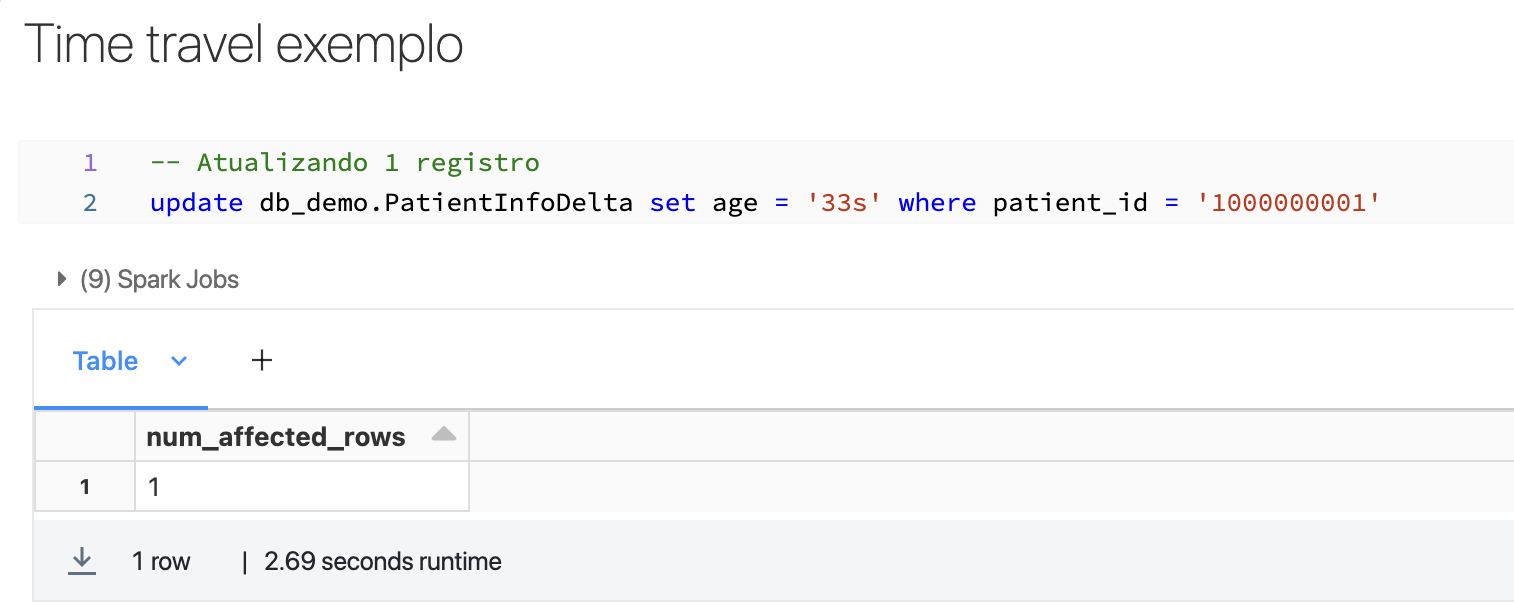Viewport: 1514px width, 602px height.
Task: Sort by num_affected_rows column arrow
Action: pyautogui.click(x=444, y=435)
